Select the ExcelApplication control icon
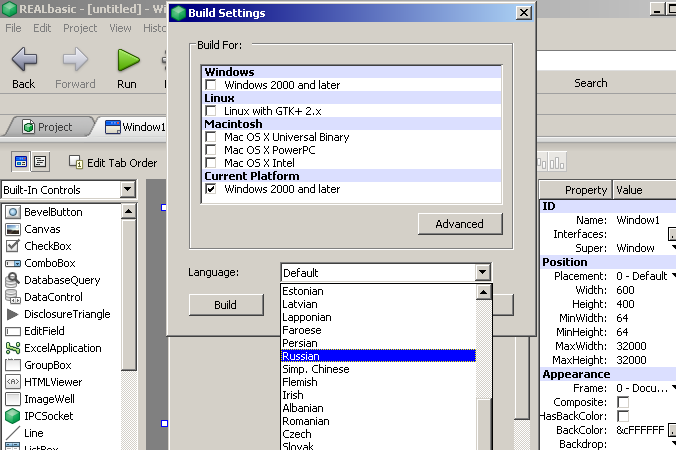Screen dimensions: 676x450 13,348
